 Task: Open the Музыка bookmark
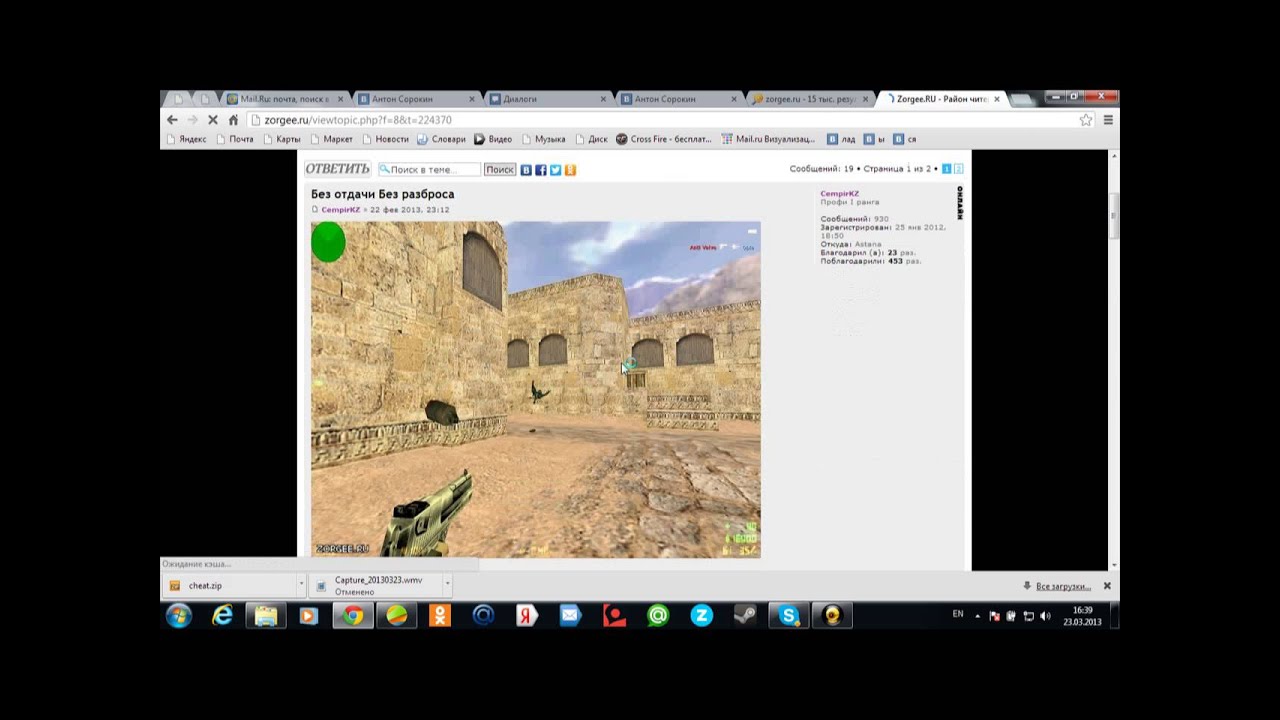click(543, 139)
